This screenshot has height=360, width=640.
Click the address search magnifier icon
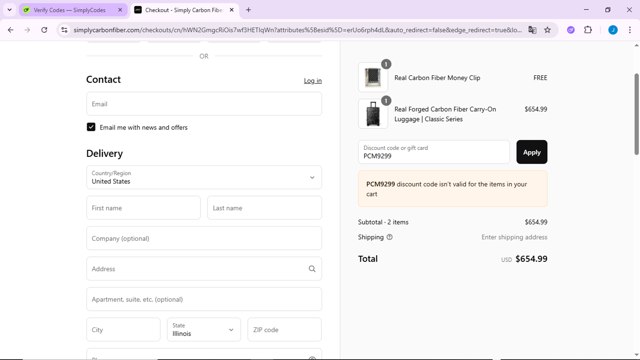click(312, 269)
